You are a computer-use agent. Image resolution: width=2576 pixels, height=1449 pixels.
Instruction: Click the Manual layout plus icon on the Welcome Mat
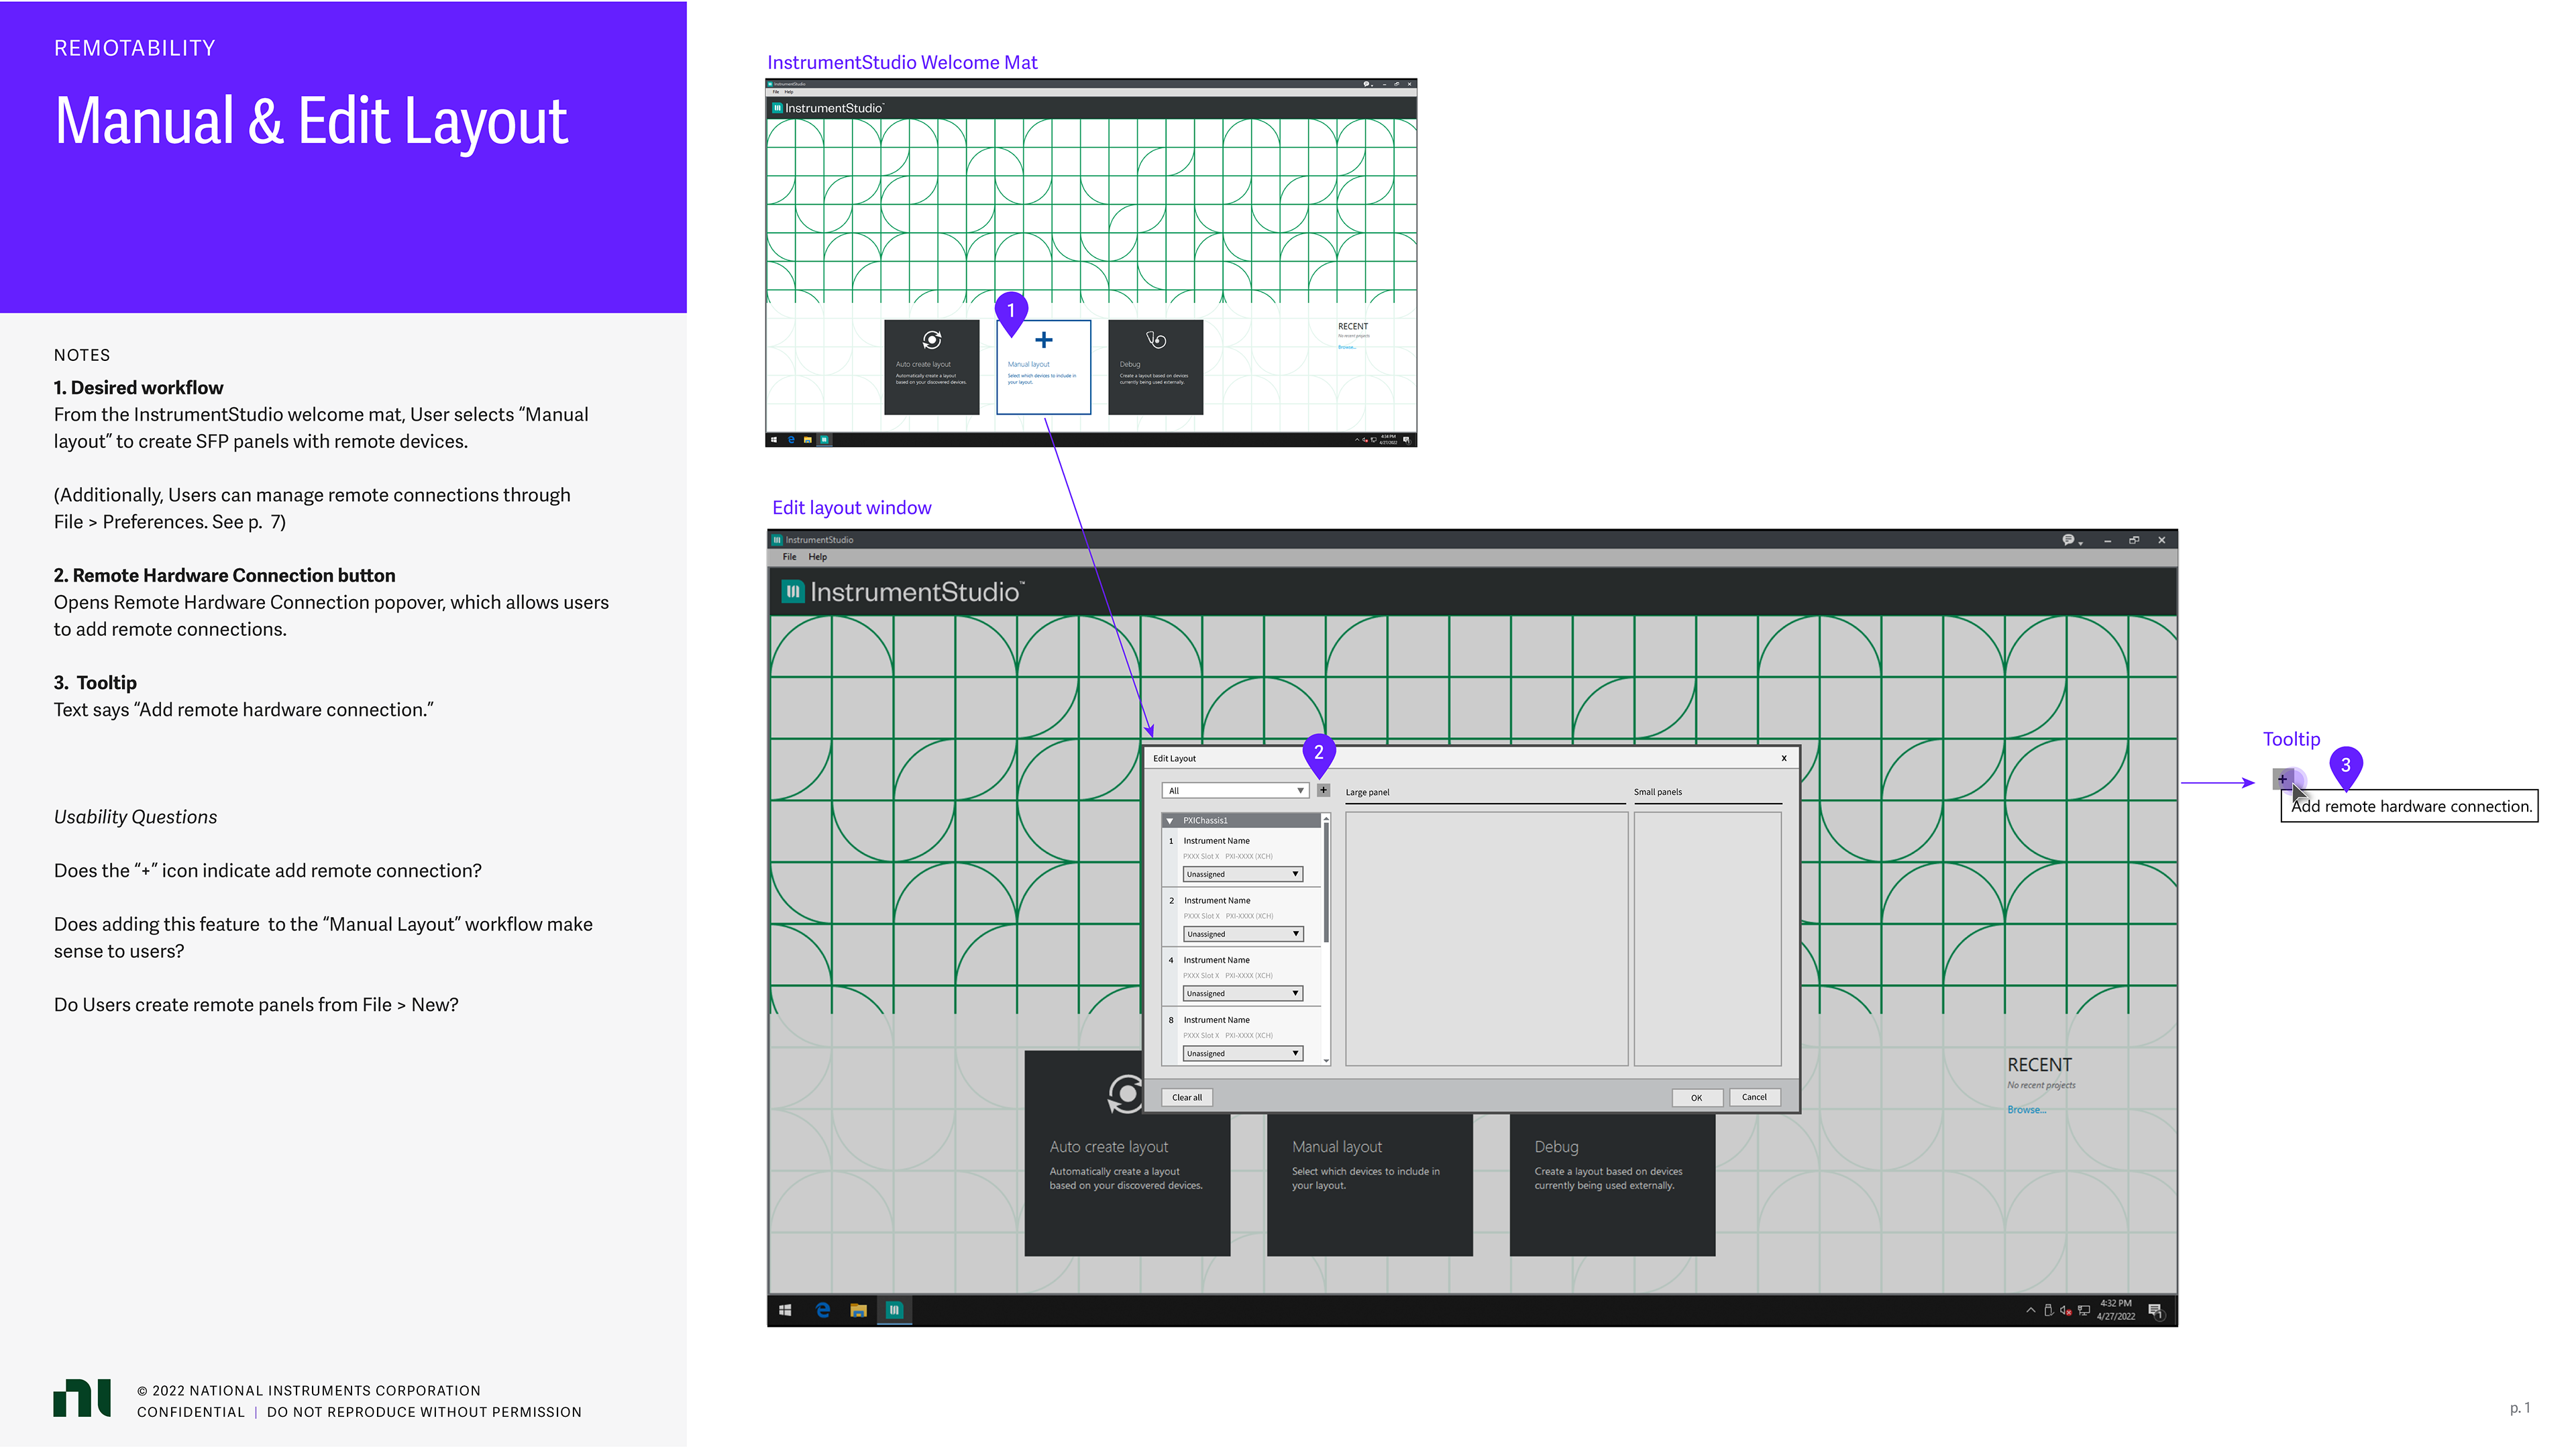[1043, 340]
